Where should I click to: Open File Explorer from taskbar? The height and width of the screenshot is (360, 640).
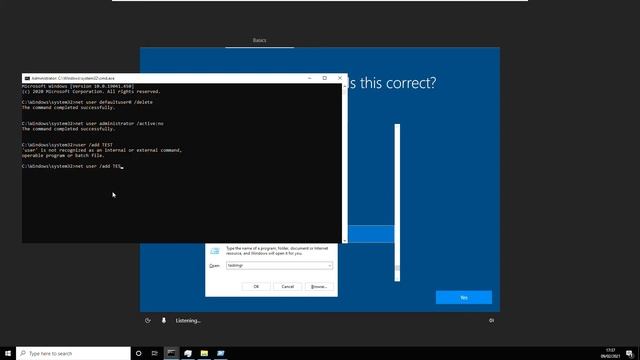point(204,353)
